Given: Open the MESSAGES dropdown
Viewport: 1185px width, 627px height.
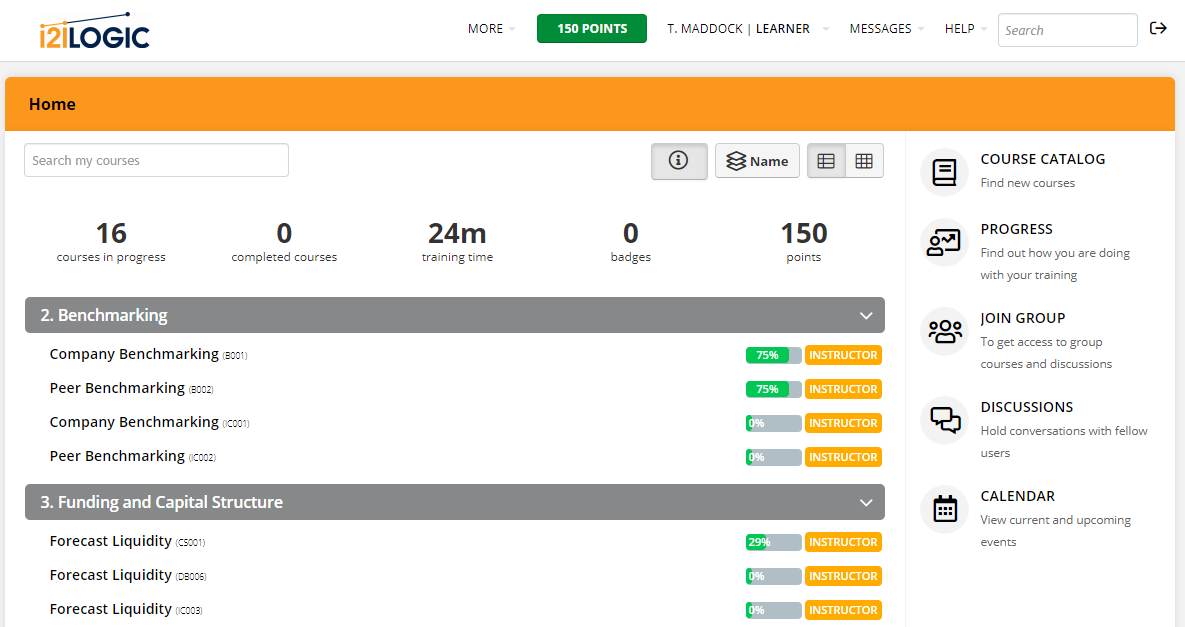Looking at the screenshot, I should (x=886, y=29).
